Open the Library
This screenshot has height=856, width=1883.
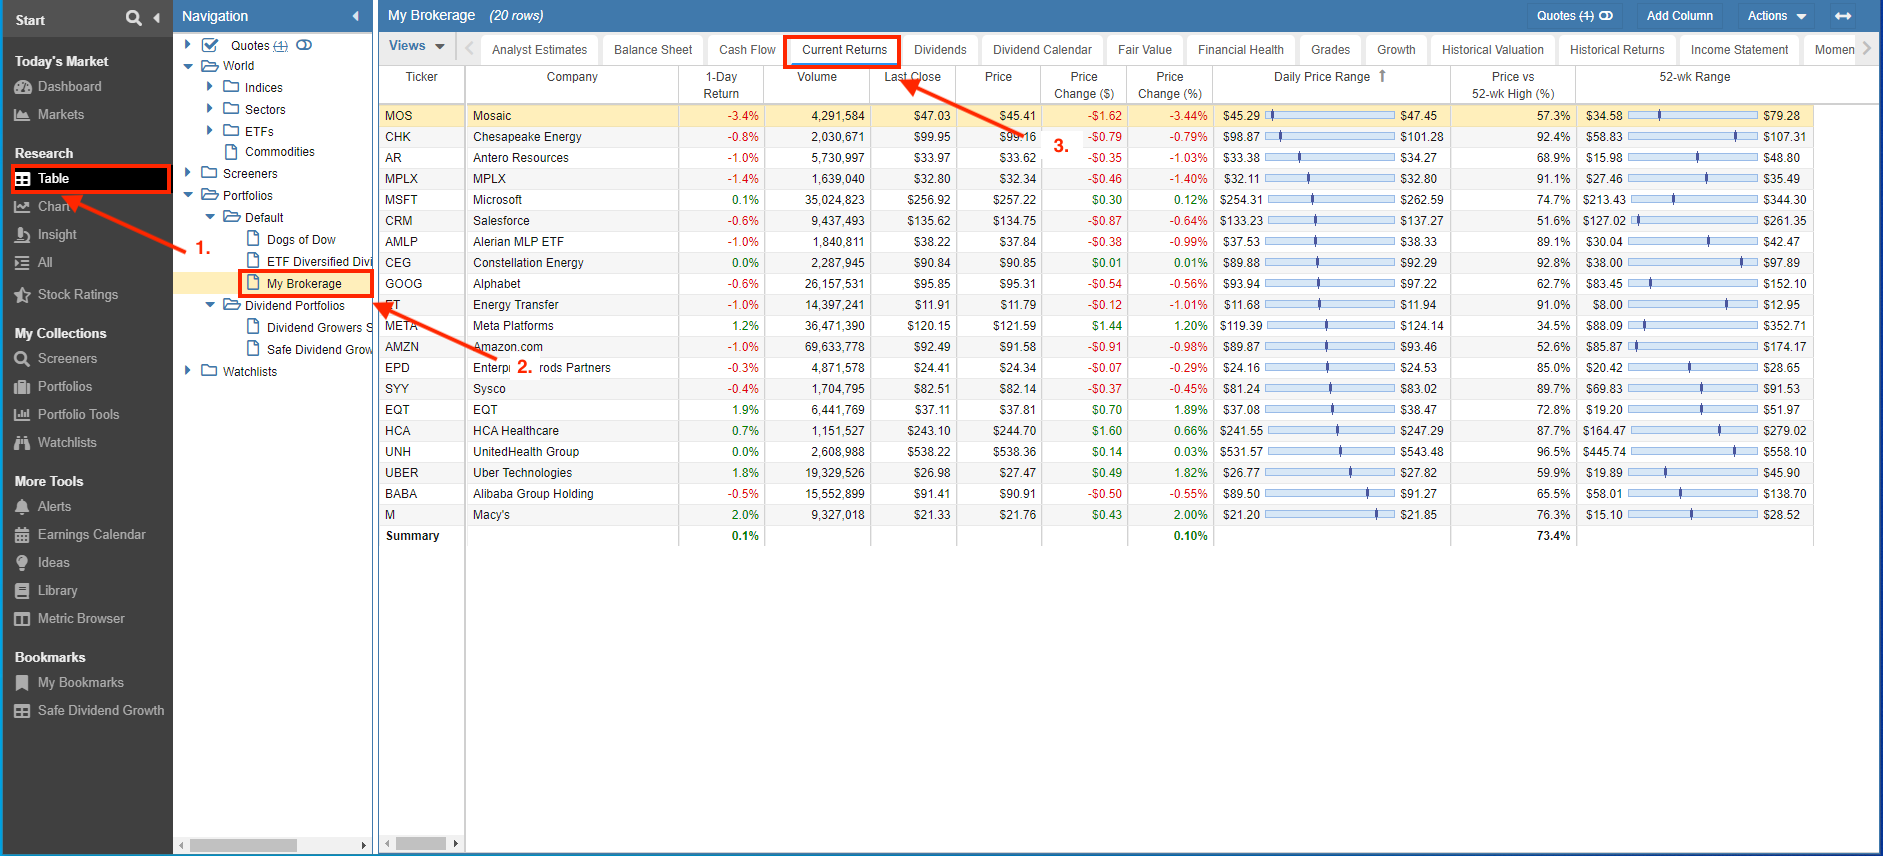tap(57, 591)
